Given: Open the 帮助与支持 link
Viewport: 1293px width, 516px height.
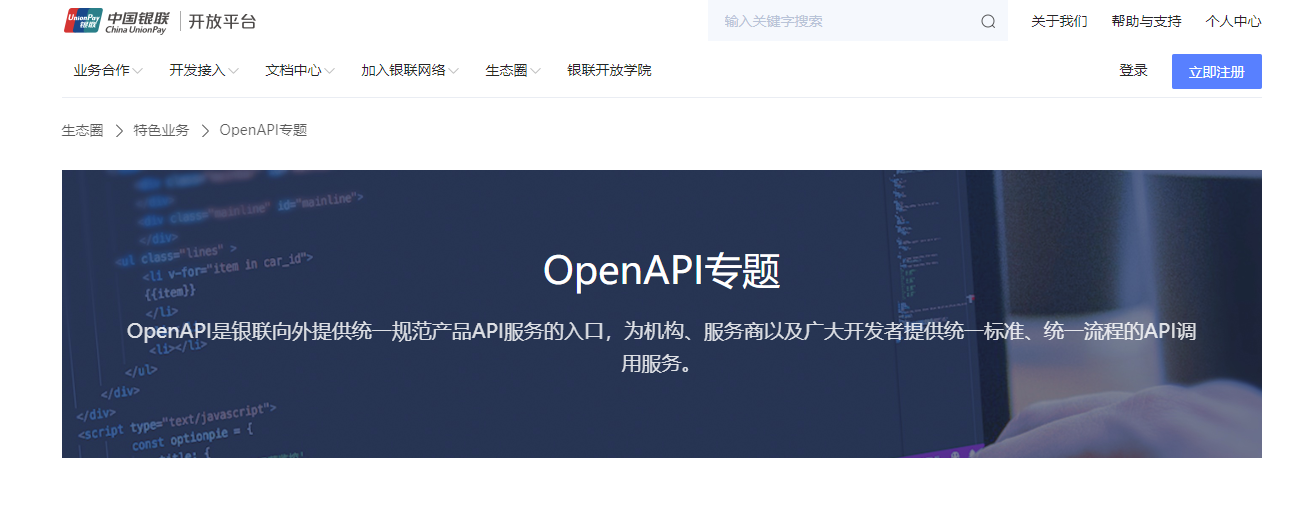Looking at the screenshot, I should point(1146,21).
